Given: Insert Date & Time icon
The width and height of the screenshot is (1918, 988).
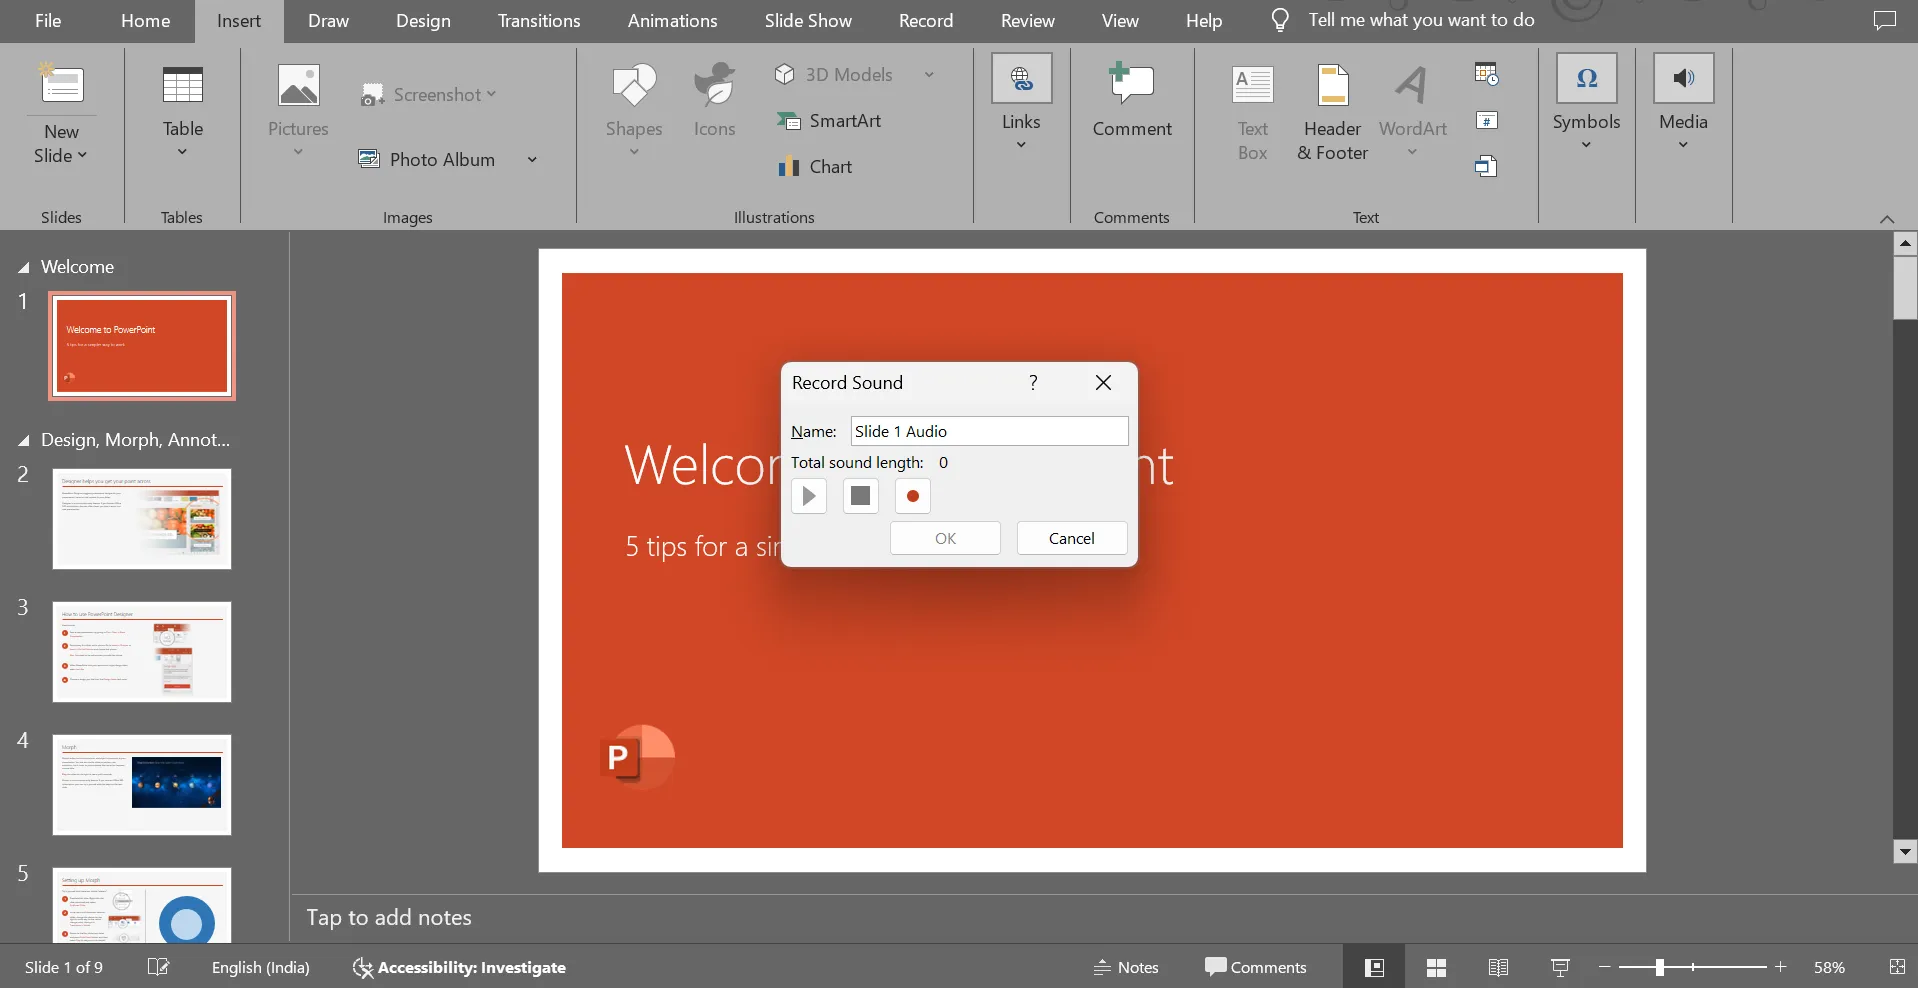Looking at the screenshot, I should point(1487,74).
